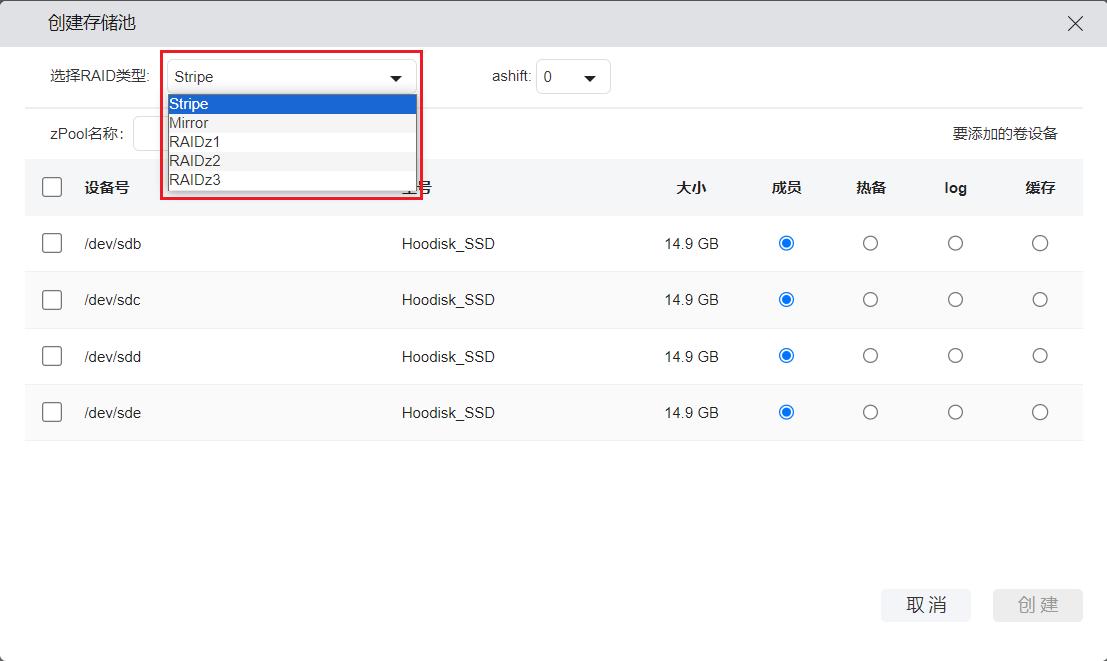Tick the checkbox for /dev/sdd
The height and width of the screenshot is (661, 1107).
[x=52, y=356]
